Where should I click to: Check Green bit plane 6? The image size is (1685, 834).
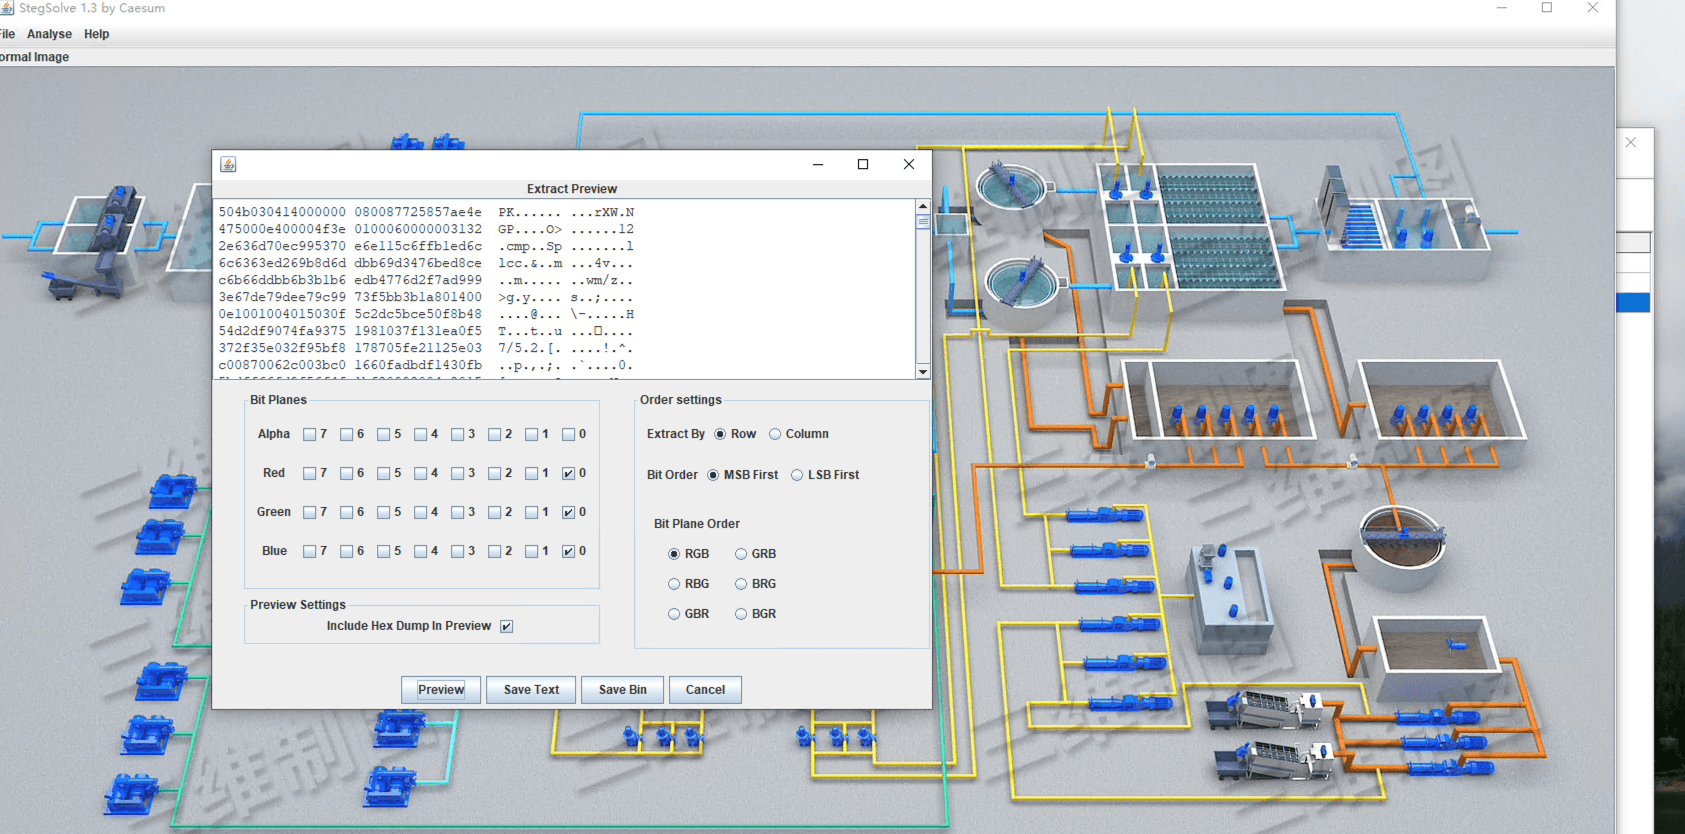click(x=347, y=512)
